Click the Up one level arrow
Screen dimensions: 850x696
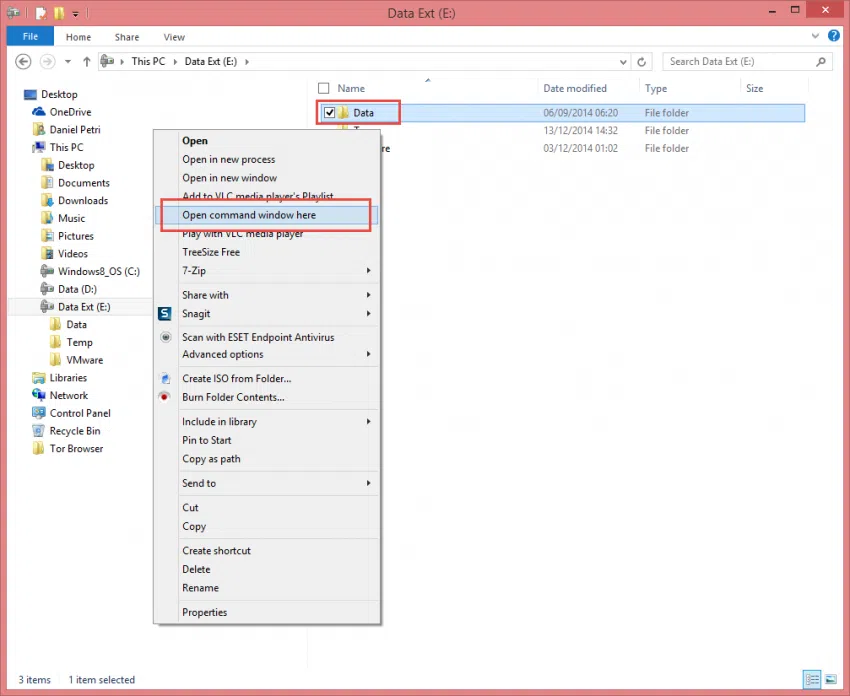tap(87, 61)
